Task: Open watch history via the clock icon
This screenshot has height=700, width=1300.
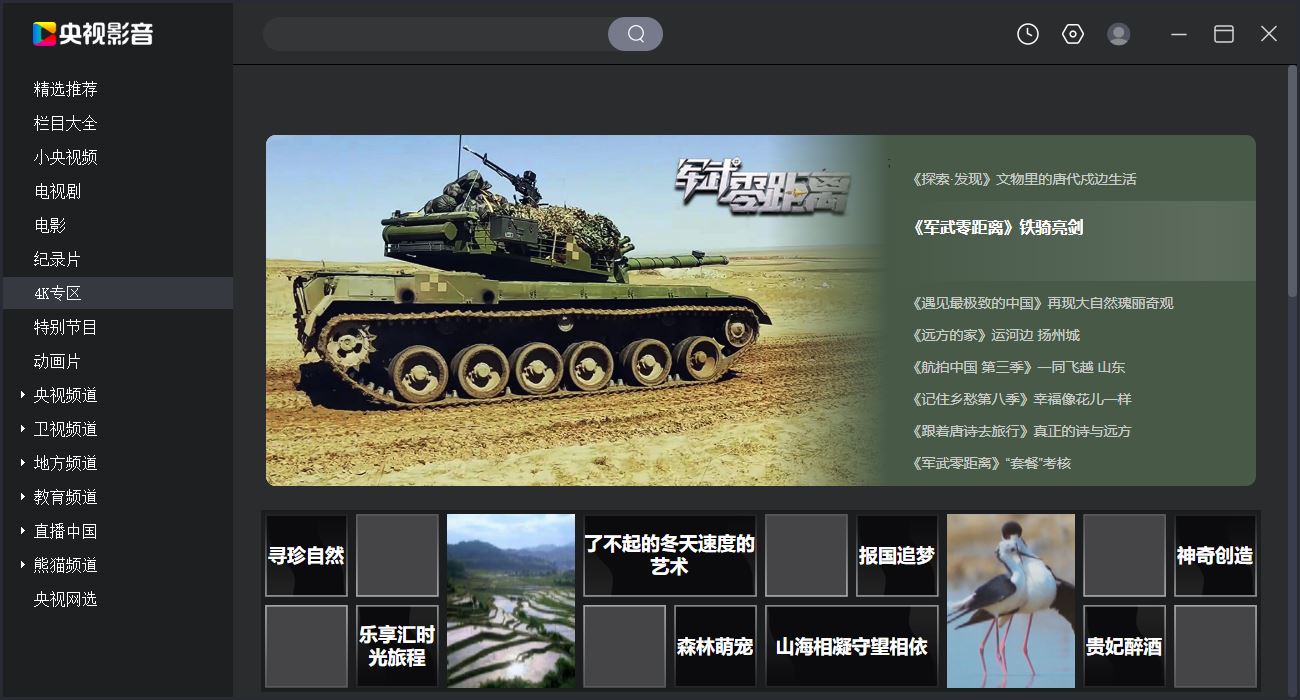Action: (x=1026, y=33)
